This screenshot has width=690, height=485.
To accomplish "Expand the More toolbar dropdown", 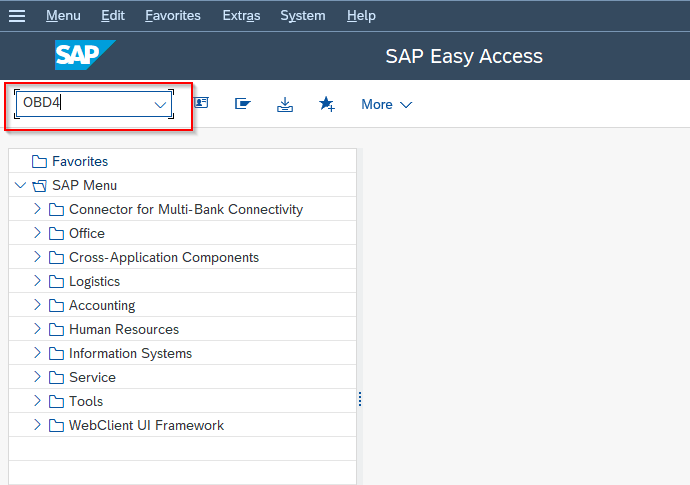I will (386, 104).
